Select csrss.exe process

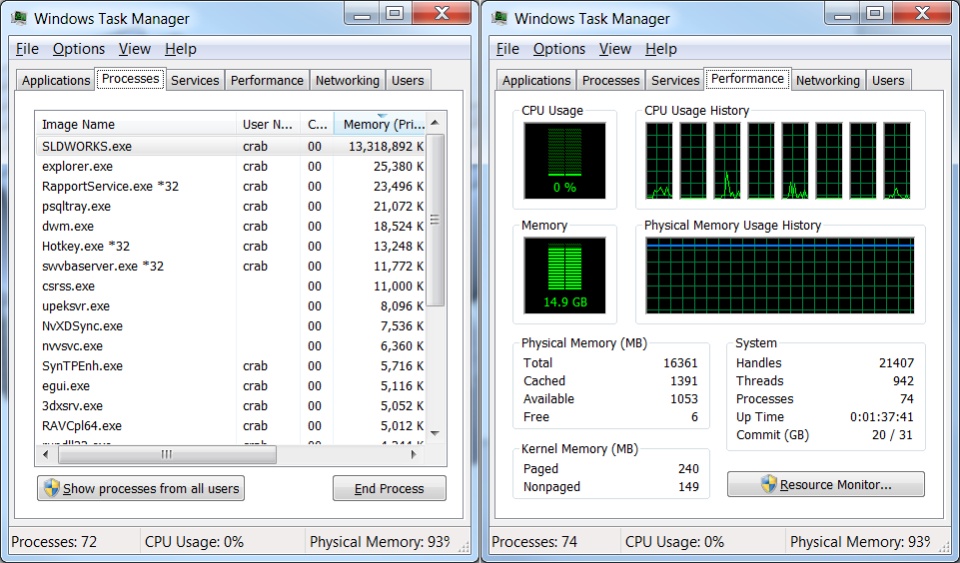[x=230, y=286]
